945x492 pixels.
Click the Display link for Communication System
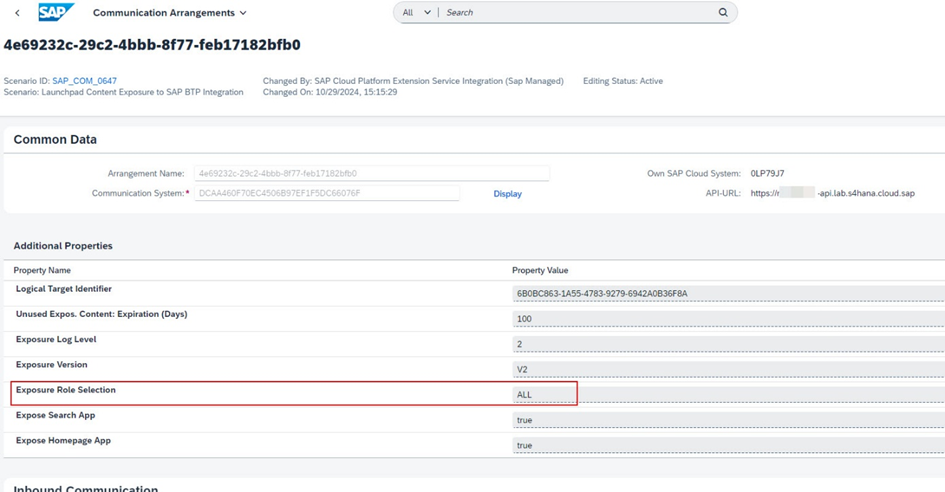tap(507, 194)
